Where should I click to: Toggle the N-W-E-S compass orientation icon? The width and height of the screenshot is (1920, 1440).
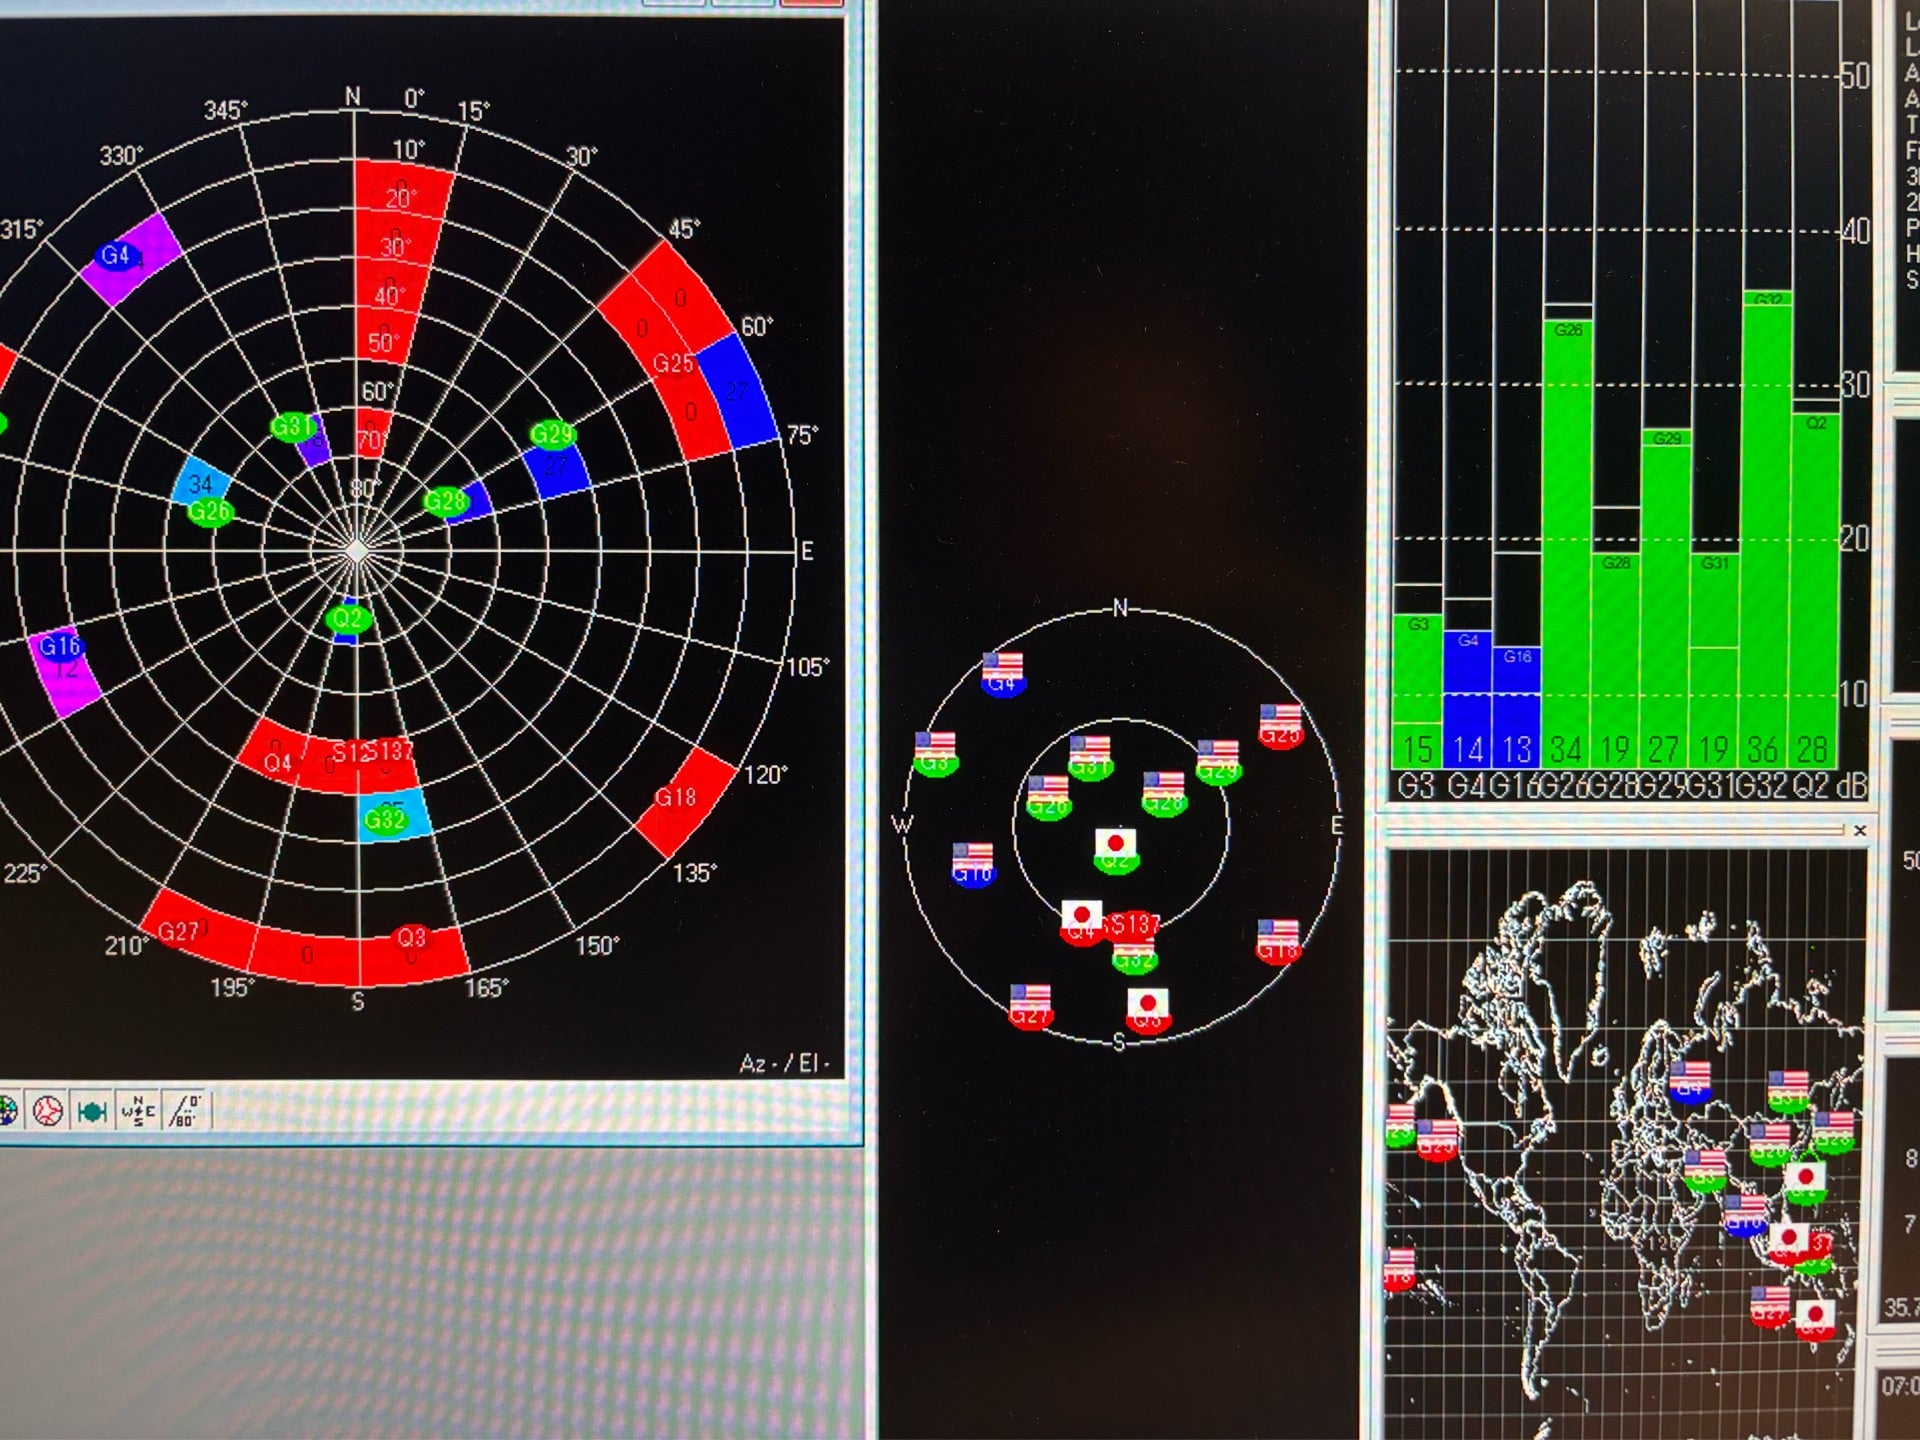(x=138, y=1110)
